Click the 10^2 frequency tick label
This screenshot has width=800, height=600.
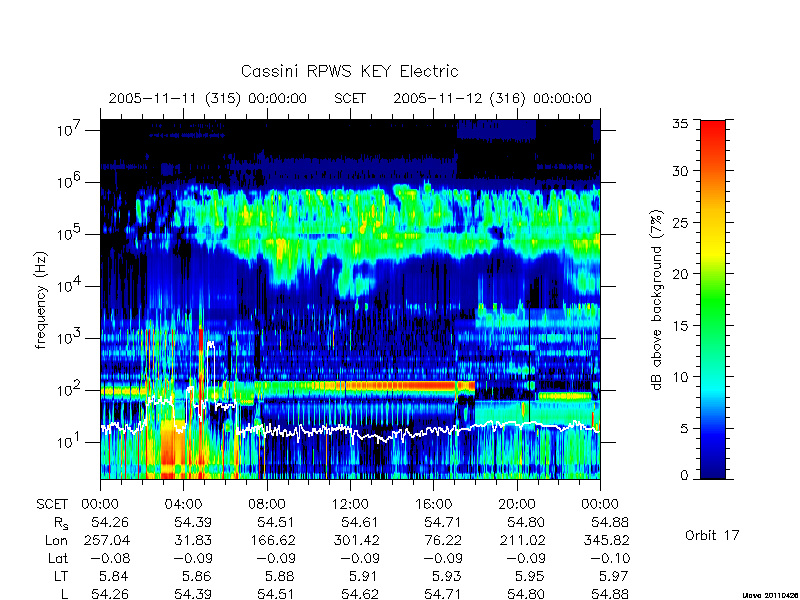click(x=70, y=389)
